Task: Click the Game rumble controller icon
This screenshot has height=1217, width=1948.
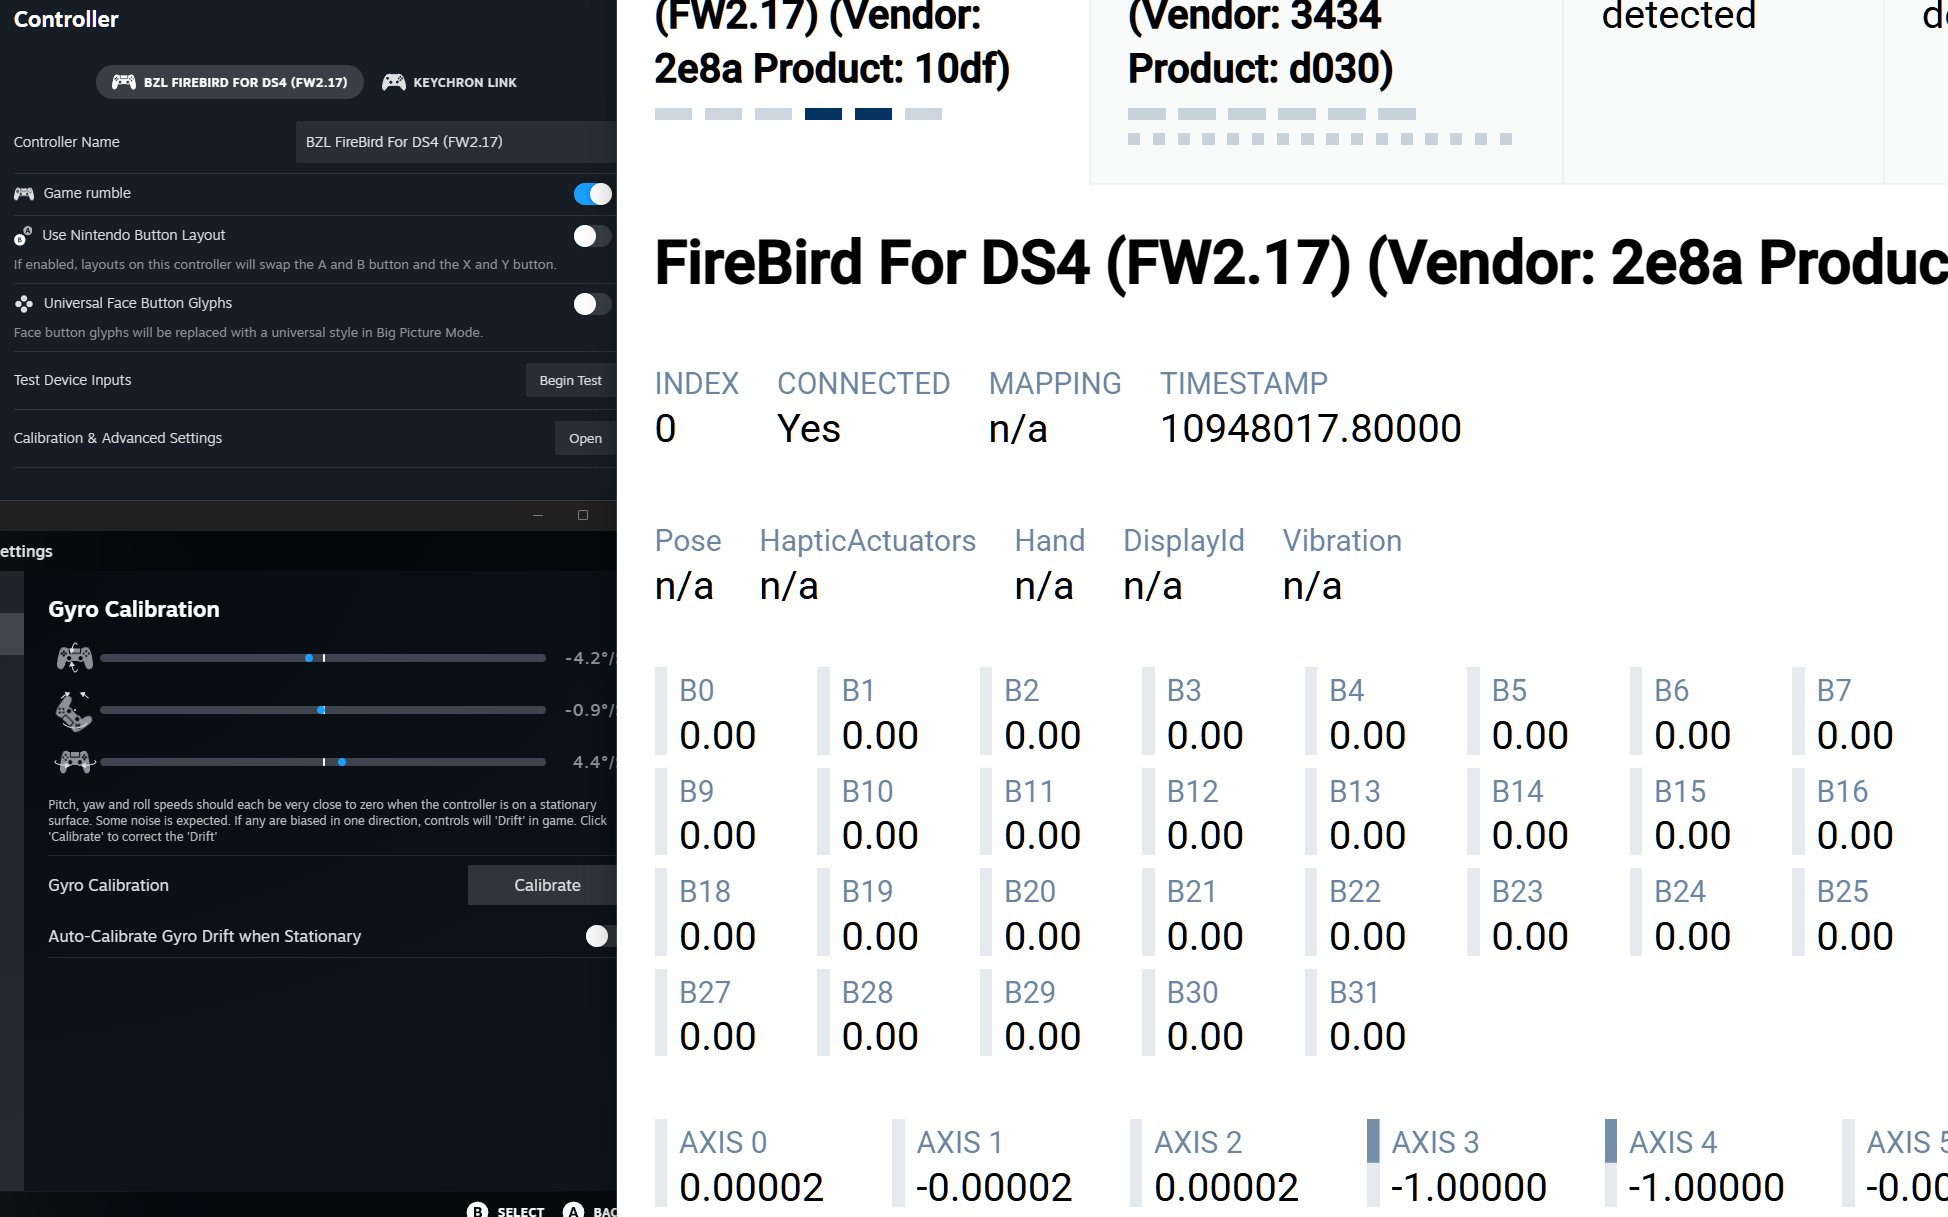Action: coord(24,193)
